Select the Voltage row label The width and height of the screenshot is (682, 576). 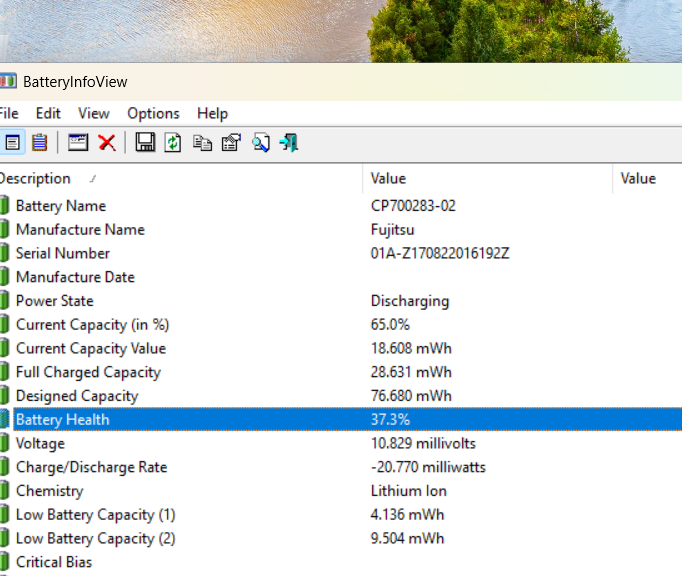[x=40, y=443]
